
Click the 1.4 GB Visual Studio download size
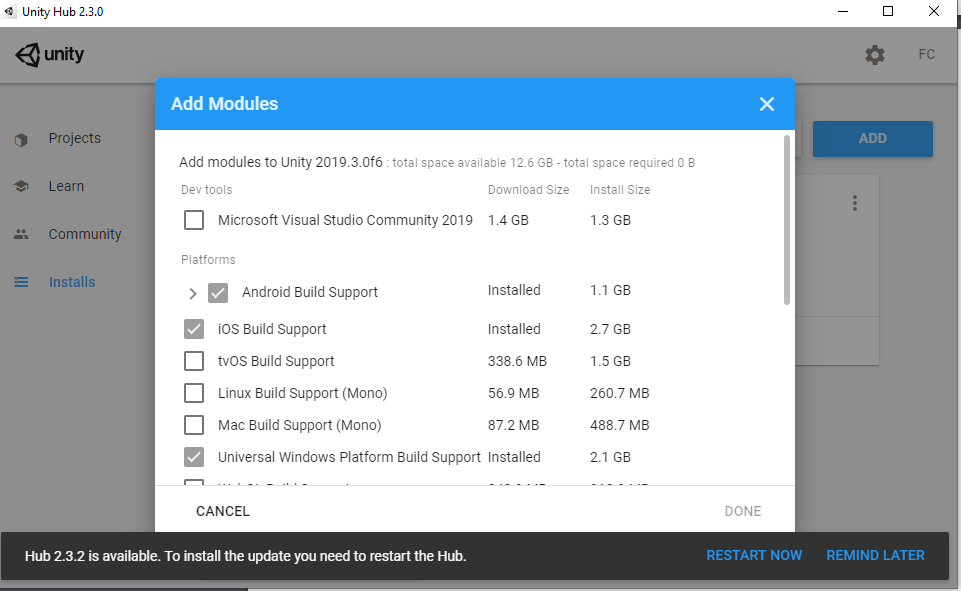(x=508, y=220)
